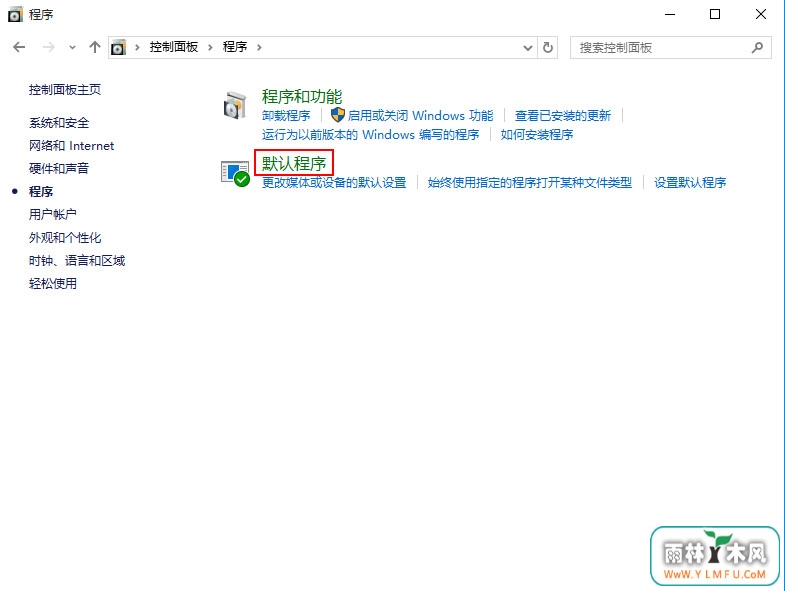This screenshot has width=785, height=591.
Task: Open 时钟、语言和区域 category
Action: [77, 260]
